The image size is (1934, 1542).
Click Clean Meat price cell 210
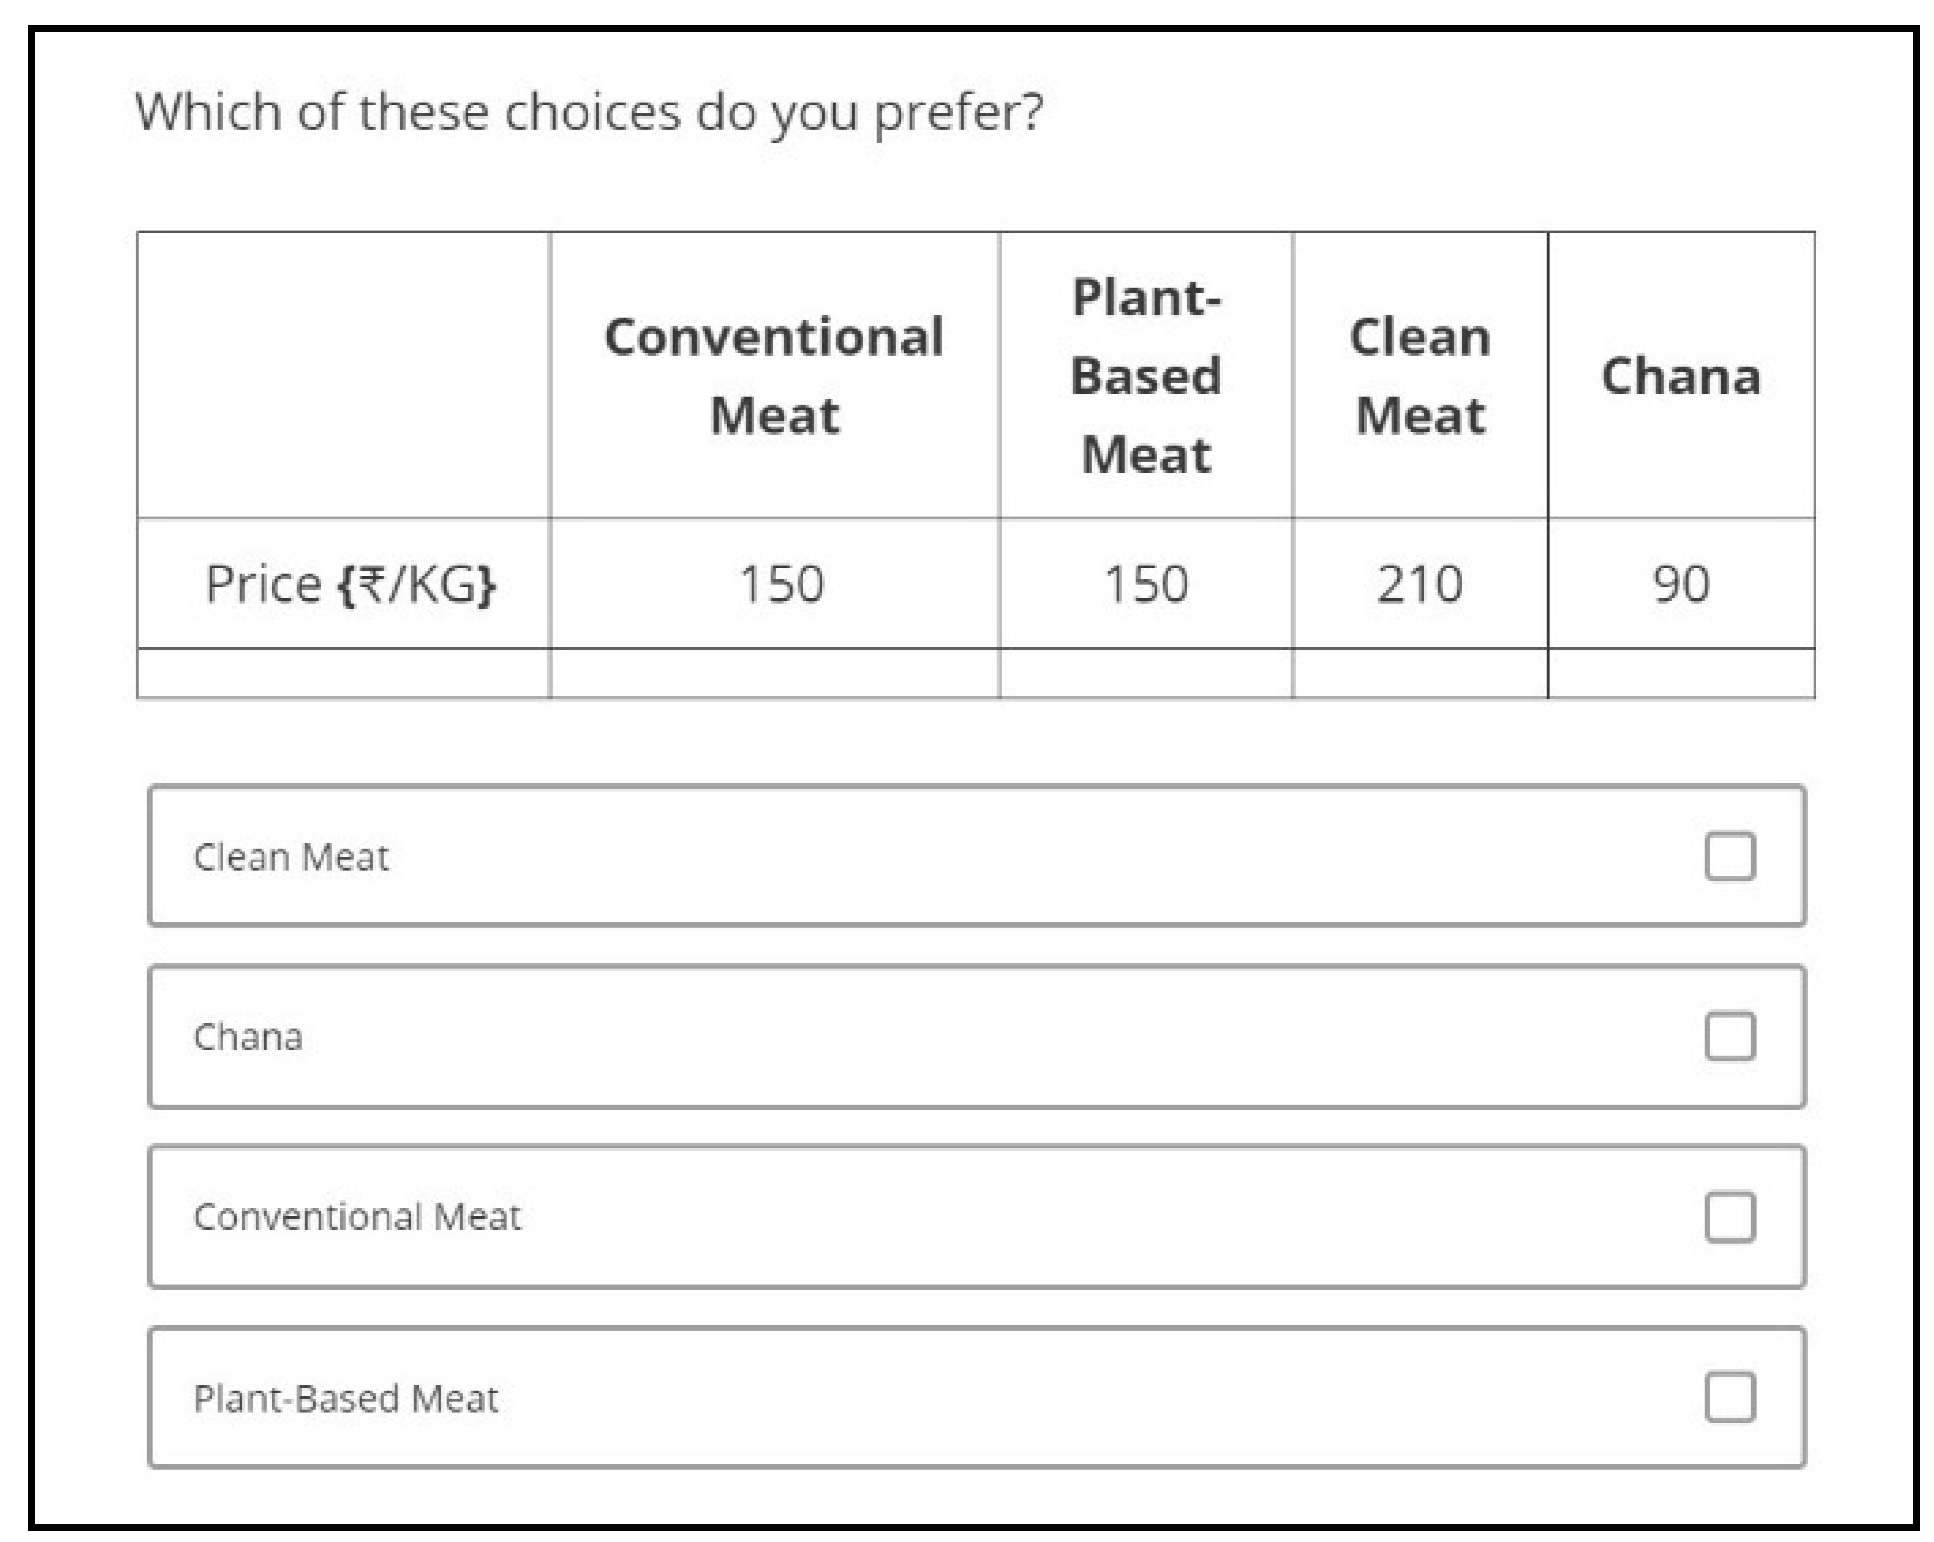pos(1420,583)
